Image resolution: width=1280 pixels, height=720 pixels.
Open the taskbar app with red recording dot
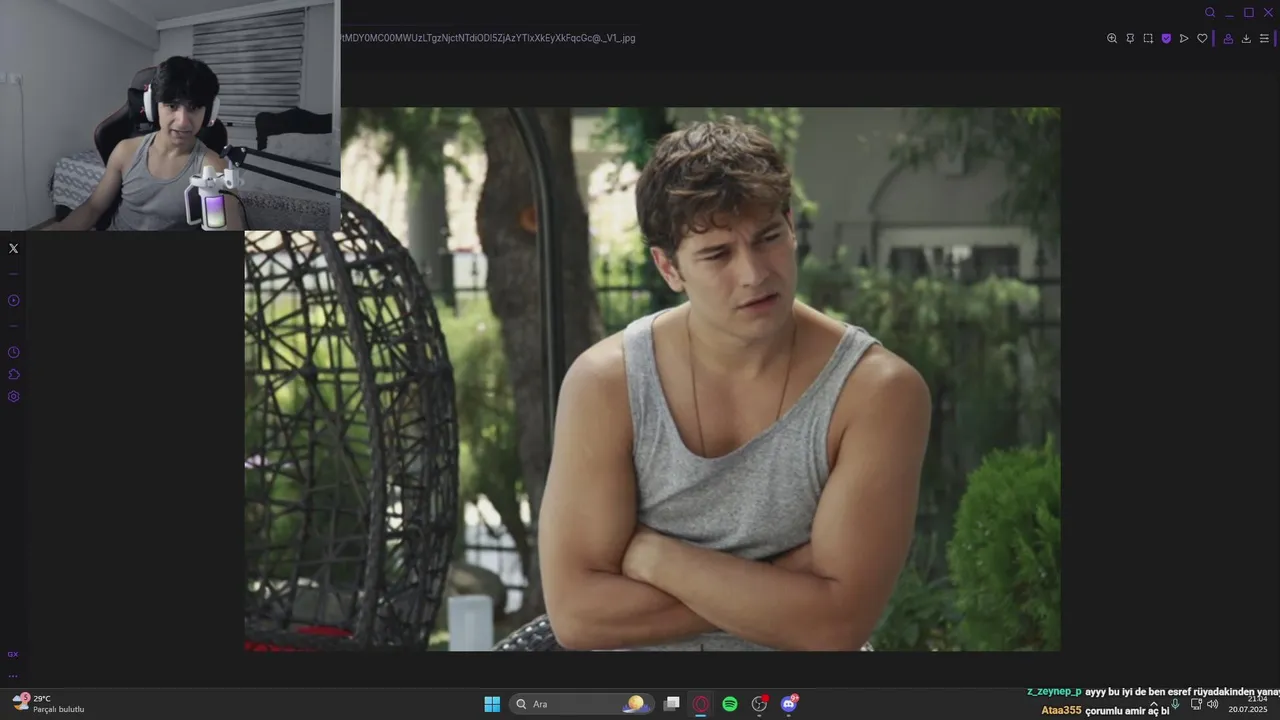759,704
